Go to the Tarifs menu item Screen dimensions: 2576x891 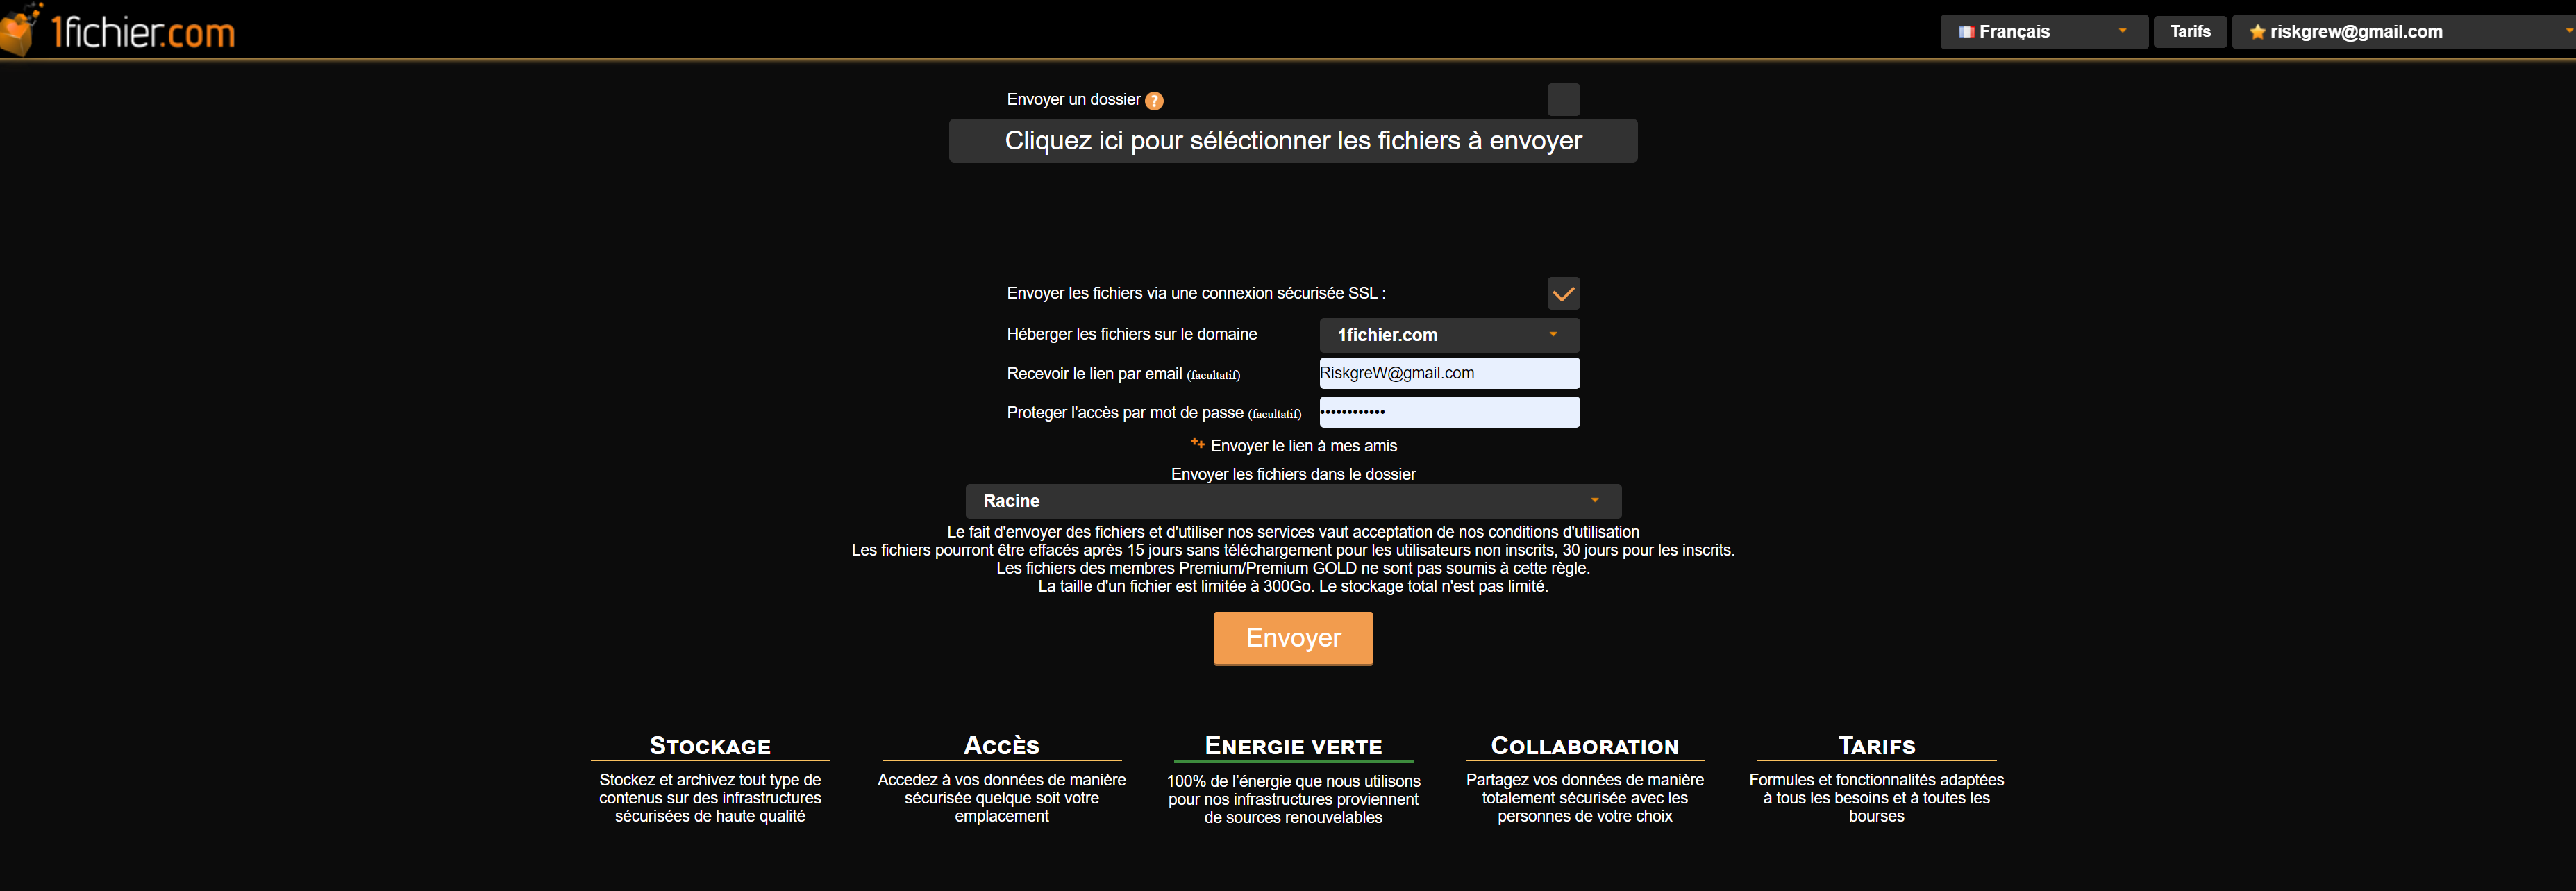[x=2190, y=32]
